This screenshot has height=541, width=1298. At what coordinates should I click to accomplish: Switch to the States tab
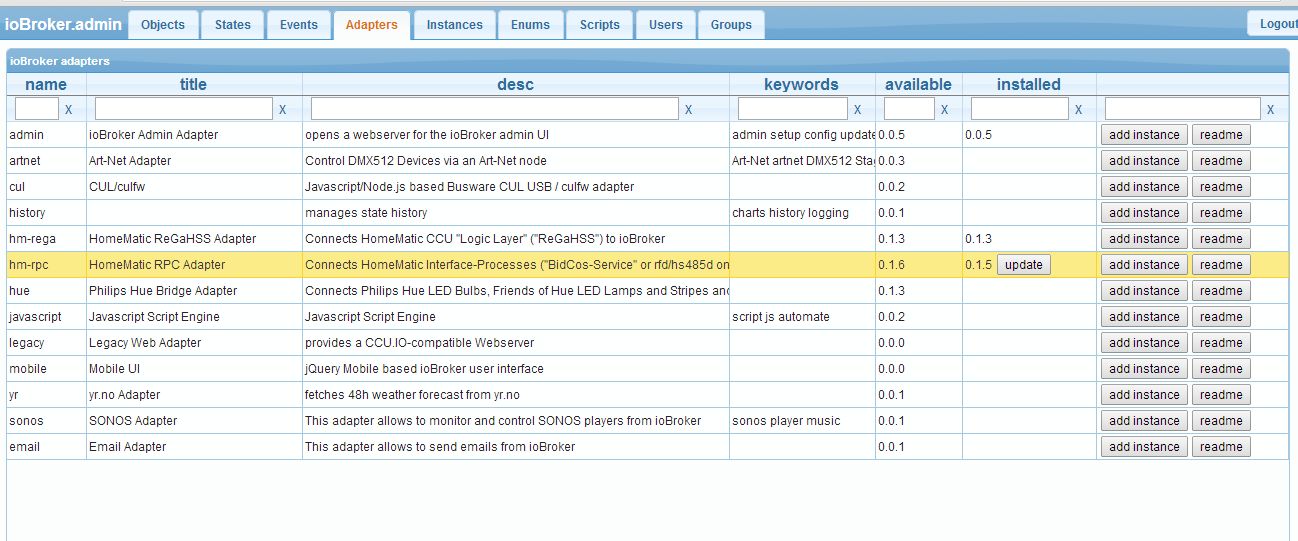tap(233, 25)
